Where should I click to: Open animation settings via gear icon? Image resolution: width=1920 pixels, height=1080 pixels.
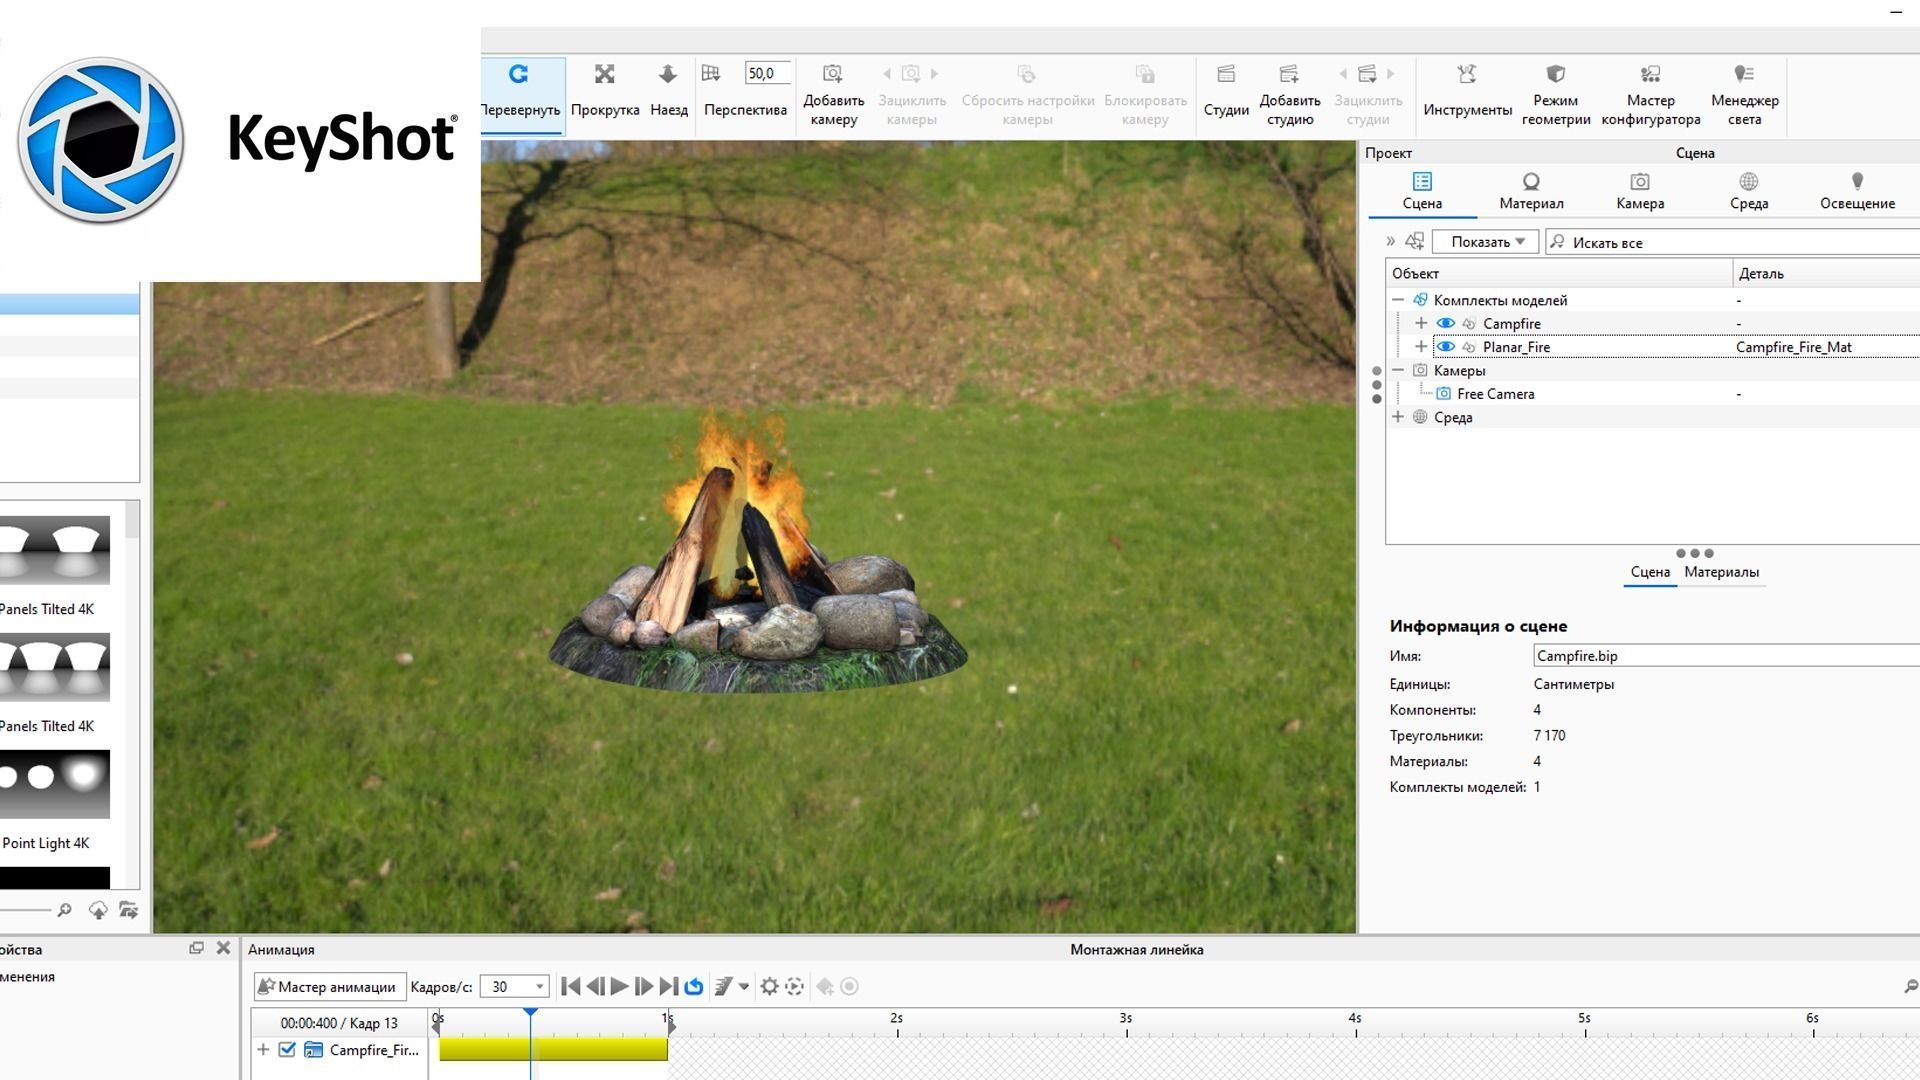769,986
